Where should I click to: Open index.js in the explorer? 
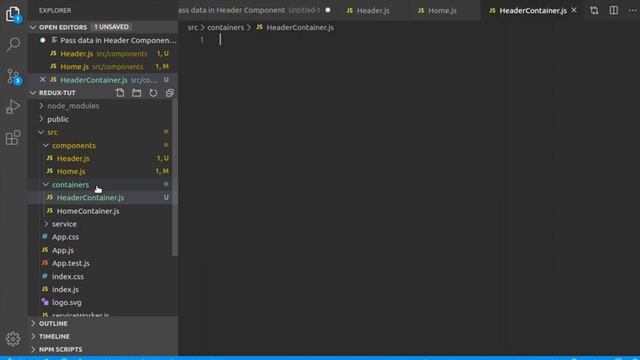(x=65, y=289)
